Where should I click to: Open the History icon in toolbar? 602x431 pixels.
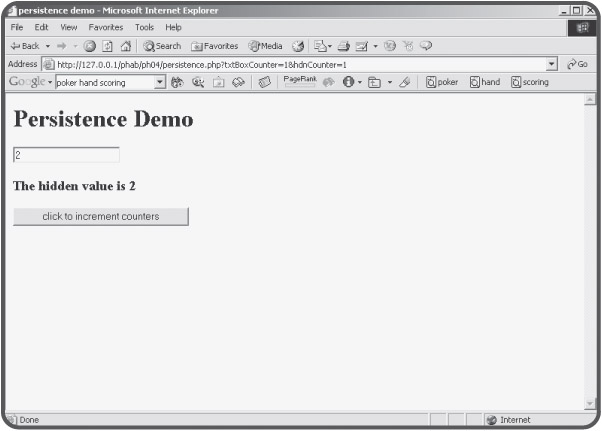[x=298, y=46]
